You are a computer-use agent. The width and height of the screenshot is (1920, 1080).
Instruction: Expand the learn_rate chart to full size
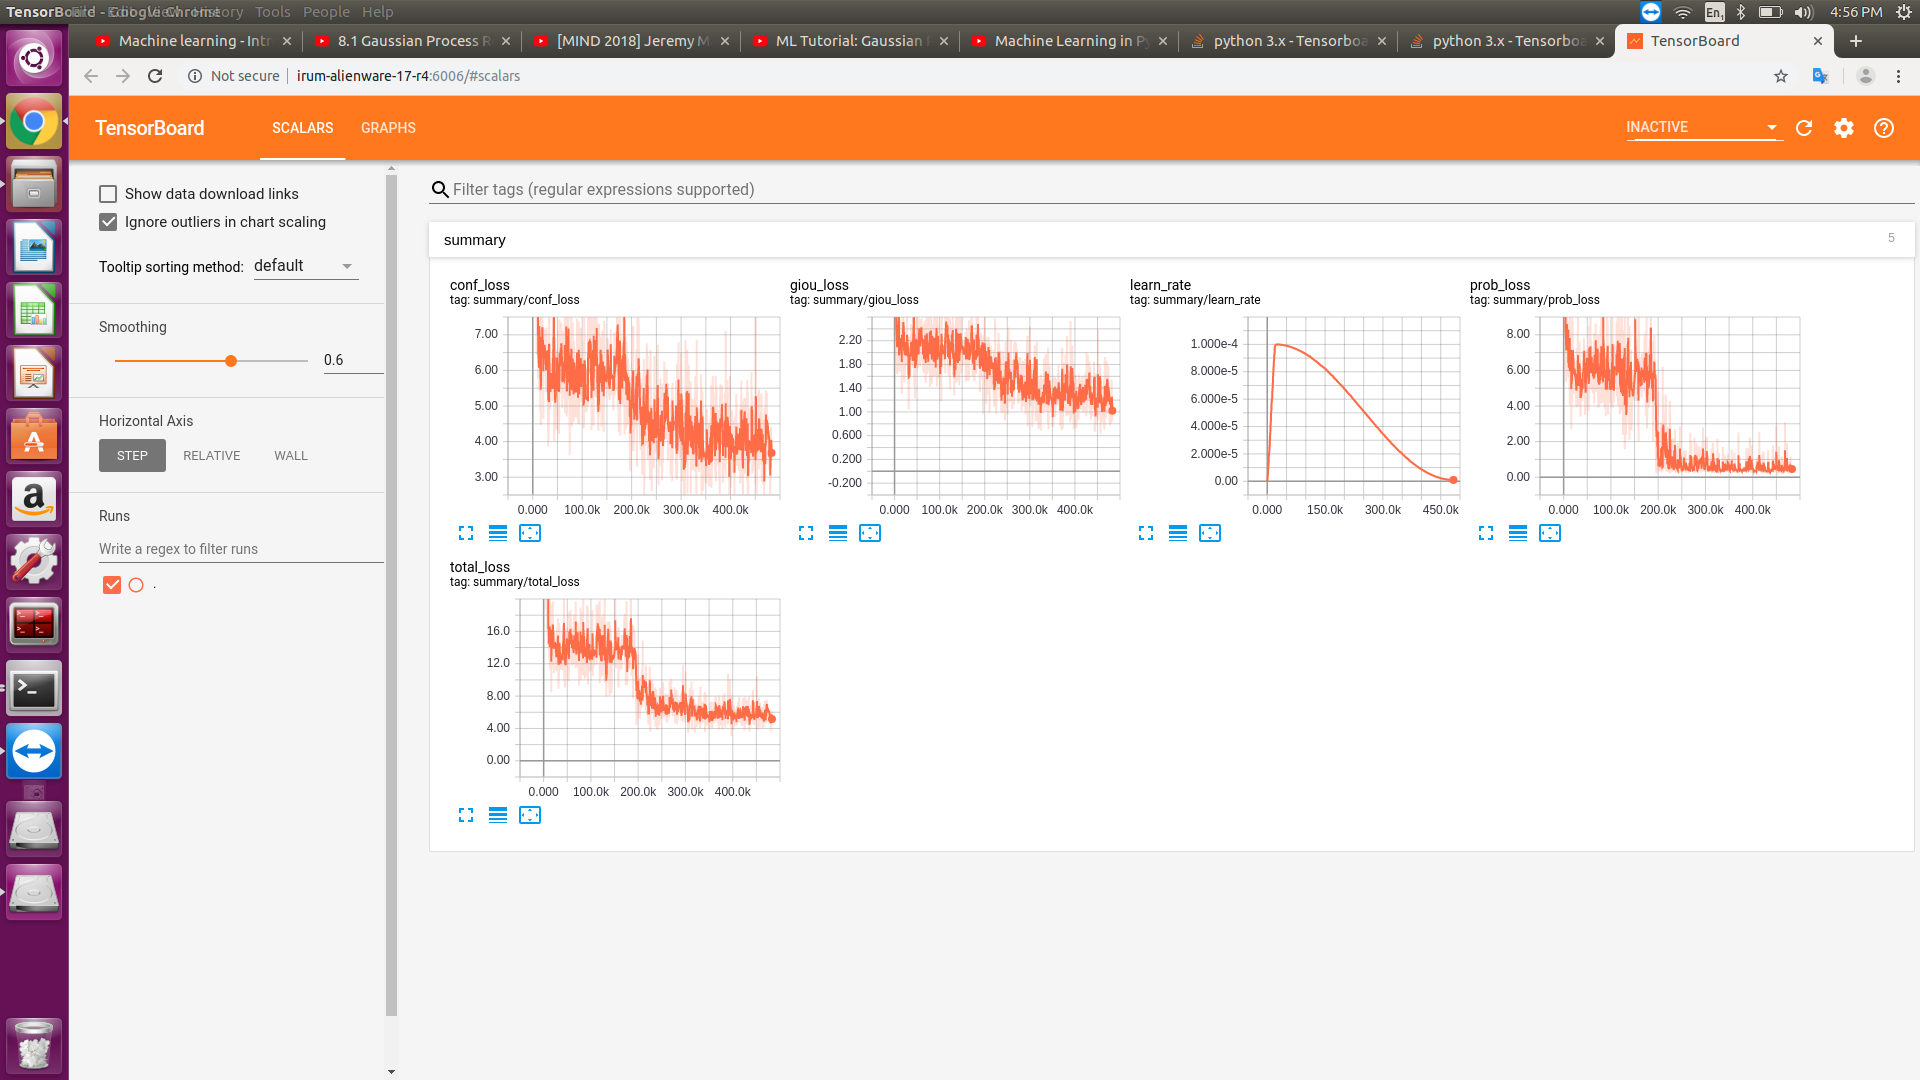(x=1146, y=533)
